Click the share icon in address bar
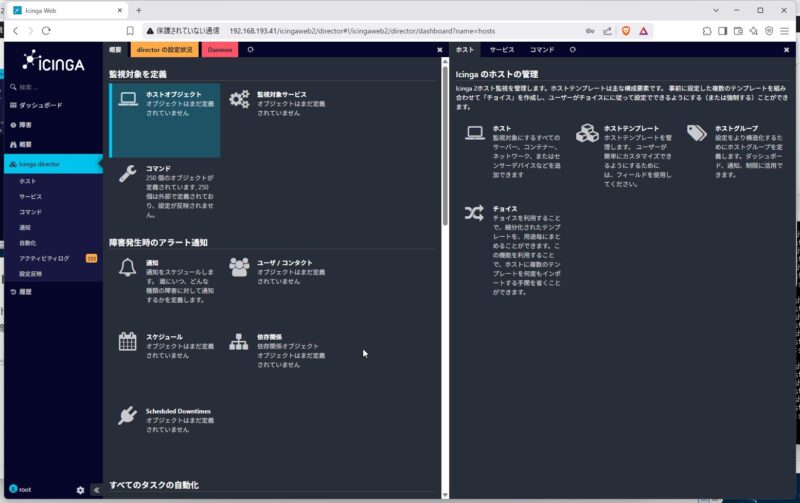 [x=607, y=31]
